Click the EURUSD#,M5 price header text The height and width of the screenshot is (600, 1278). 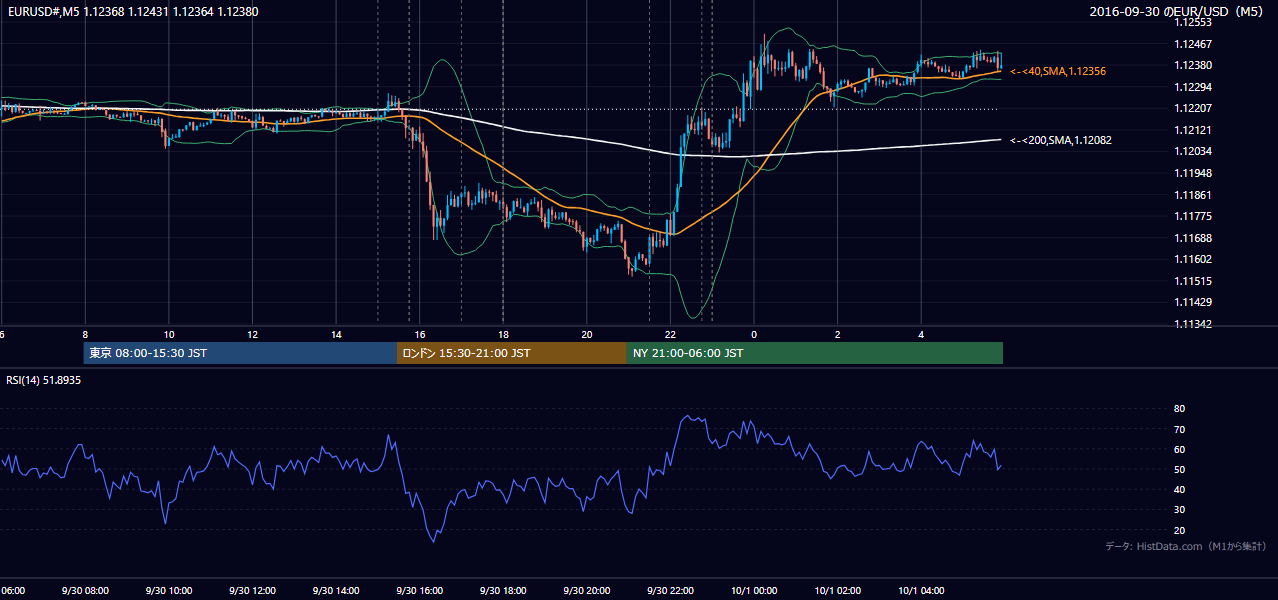131,12
